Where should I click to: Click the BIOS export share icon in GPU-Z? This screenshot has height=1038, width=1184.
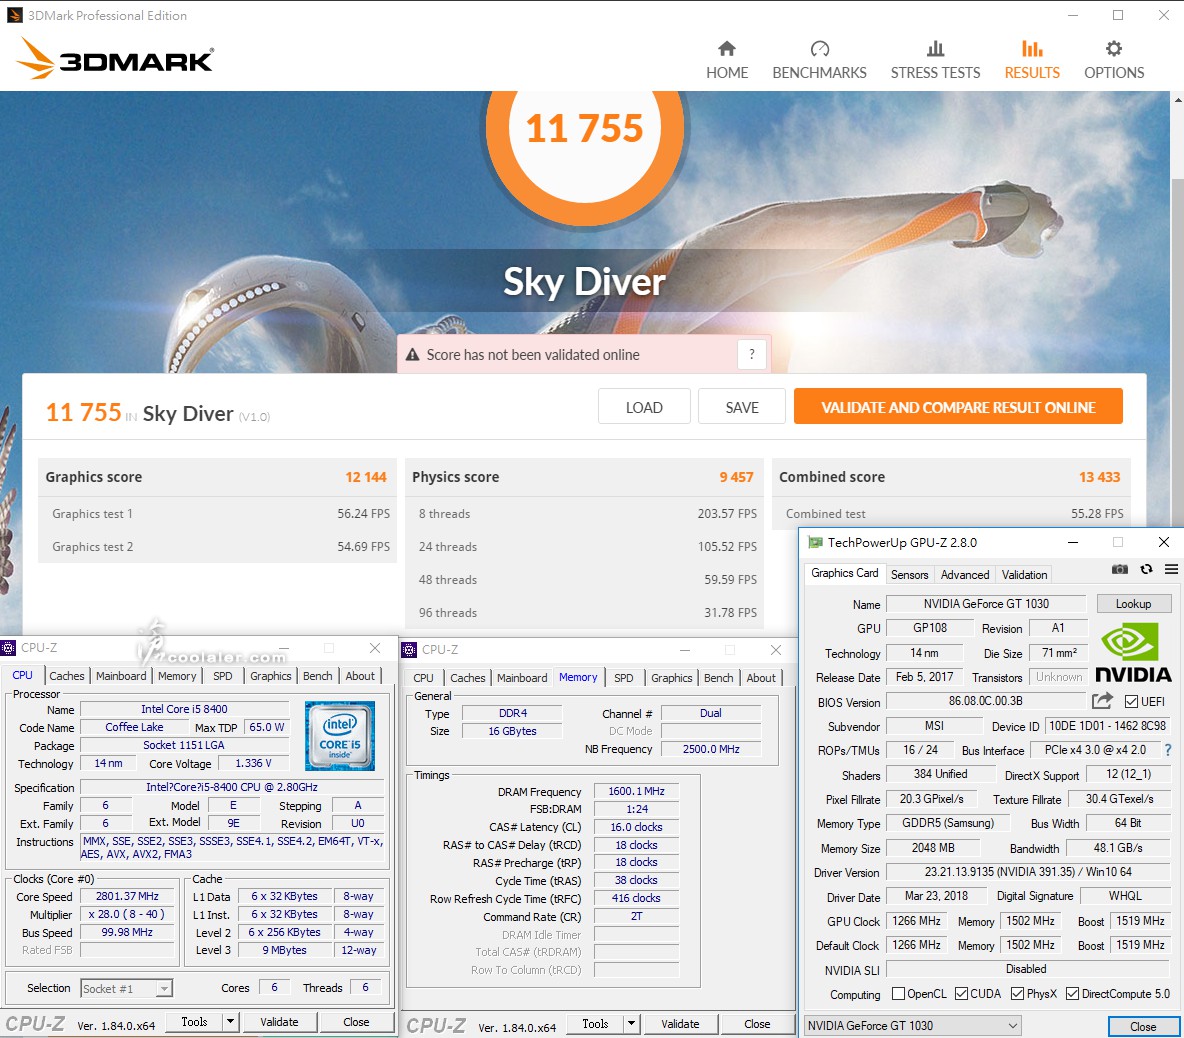(1102, 701)
